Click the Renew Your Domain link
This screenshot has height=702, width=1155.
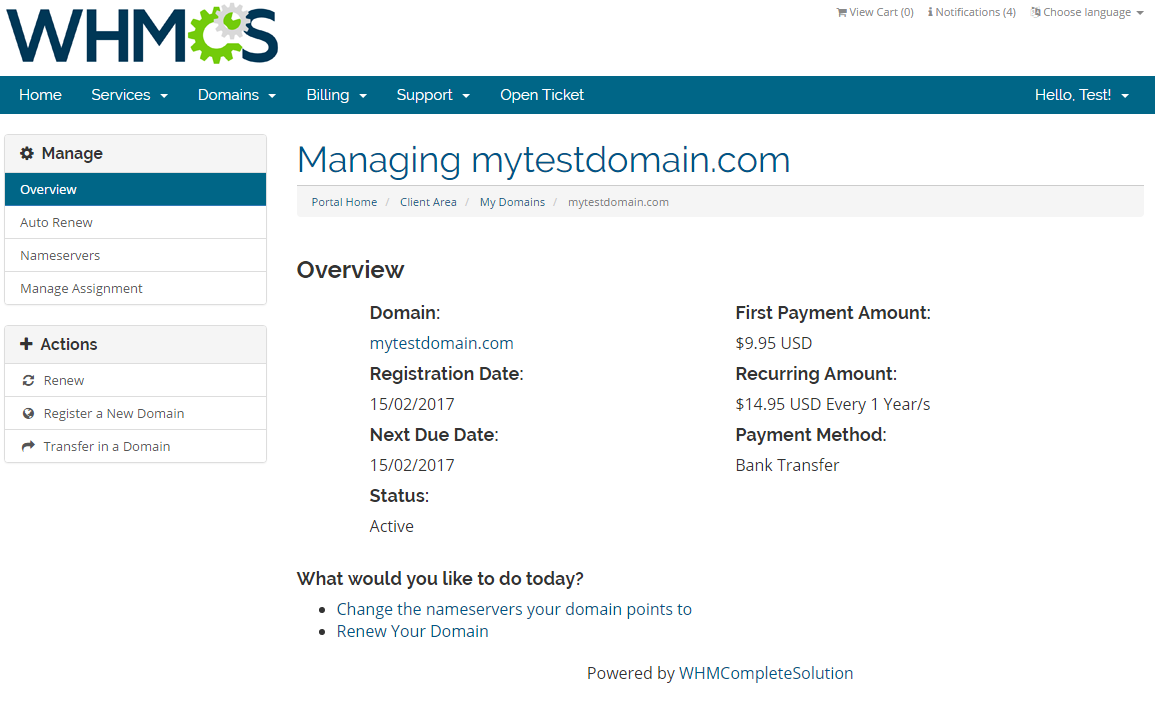pyautogui.click(x=412, y=631)
